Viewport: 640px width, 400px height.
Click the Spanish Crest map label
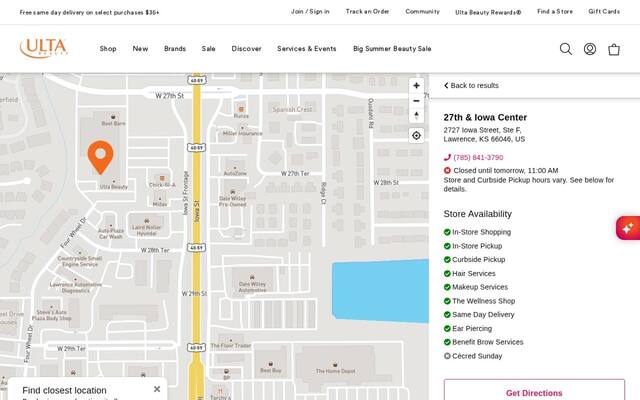pyautogui.click(x=292, y=109)
